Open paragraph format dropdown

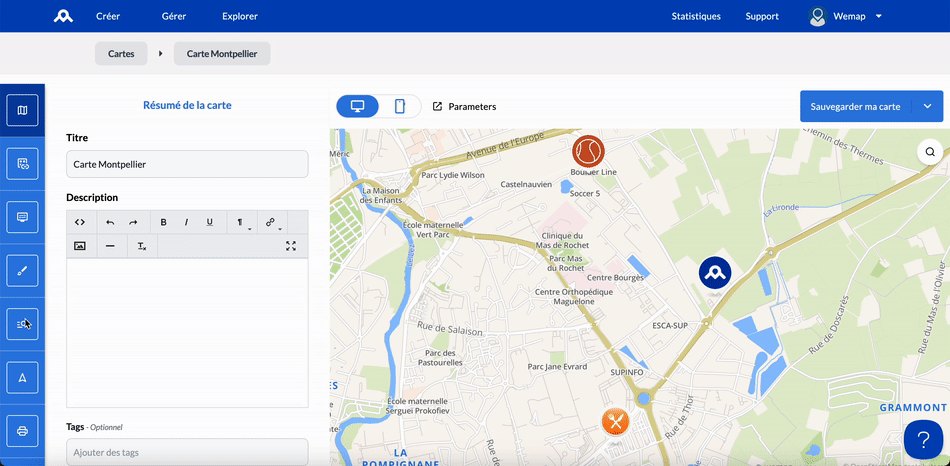[242, 222]
